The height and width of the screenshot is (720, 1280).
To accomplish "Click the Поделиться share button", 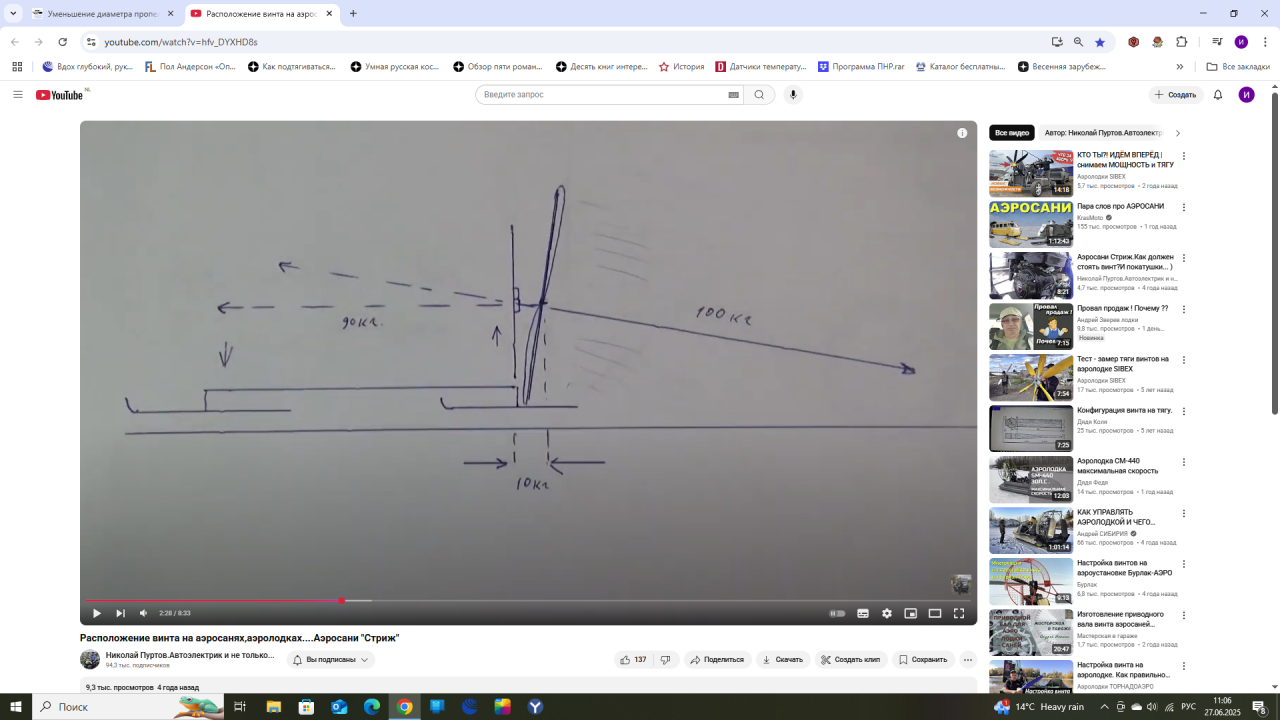I will [716, 660].
